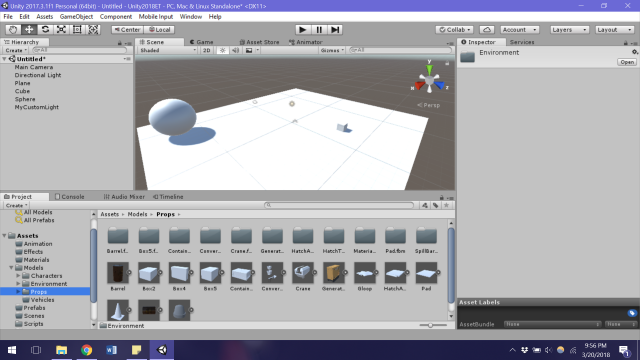Toggle 2D view mode in Scene
The image size is (640, 360).
click(207, 50)
